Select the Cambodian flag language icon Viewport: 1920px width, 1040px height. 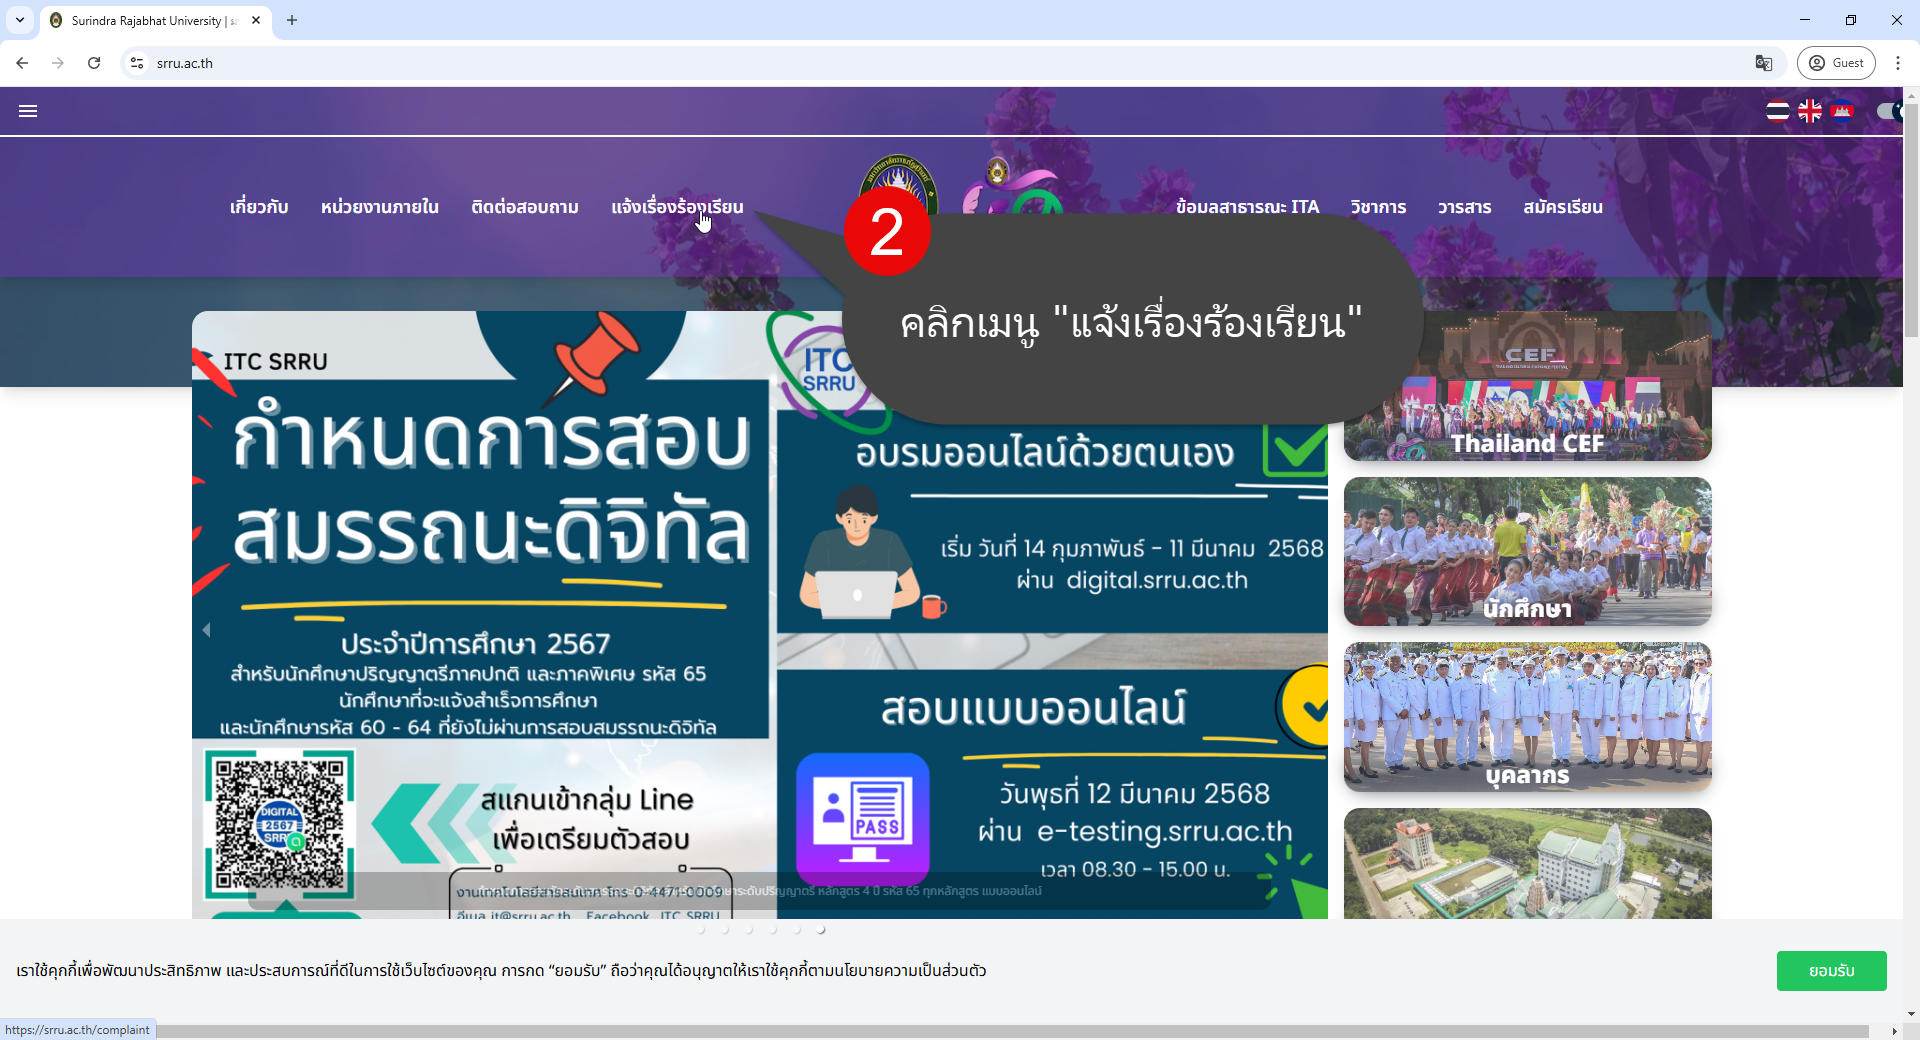(1843, 111)
